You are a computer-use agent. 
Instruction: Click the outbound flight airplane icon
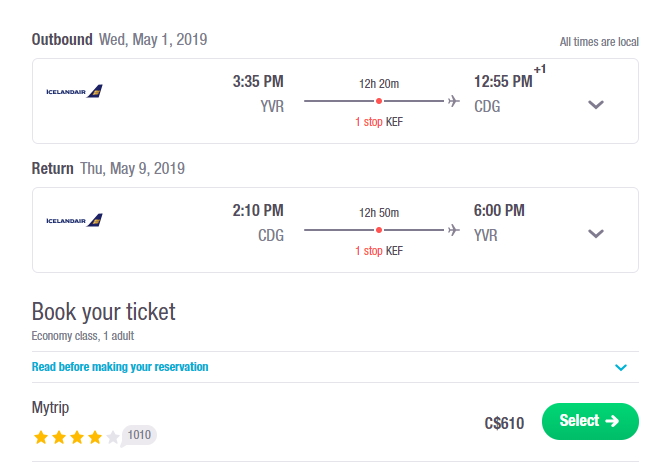(x=454, y=101)
